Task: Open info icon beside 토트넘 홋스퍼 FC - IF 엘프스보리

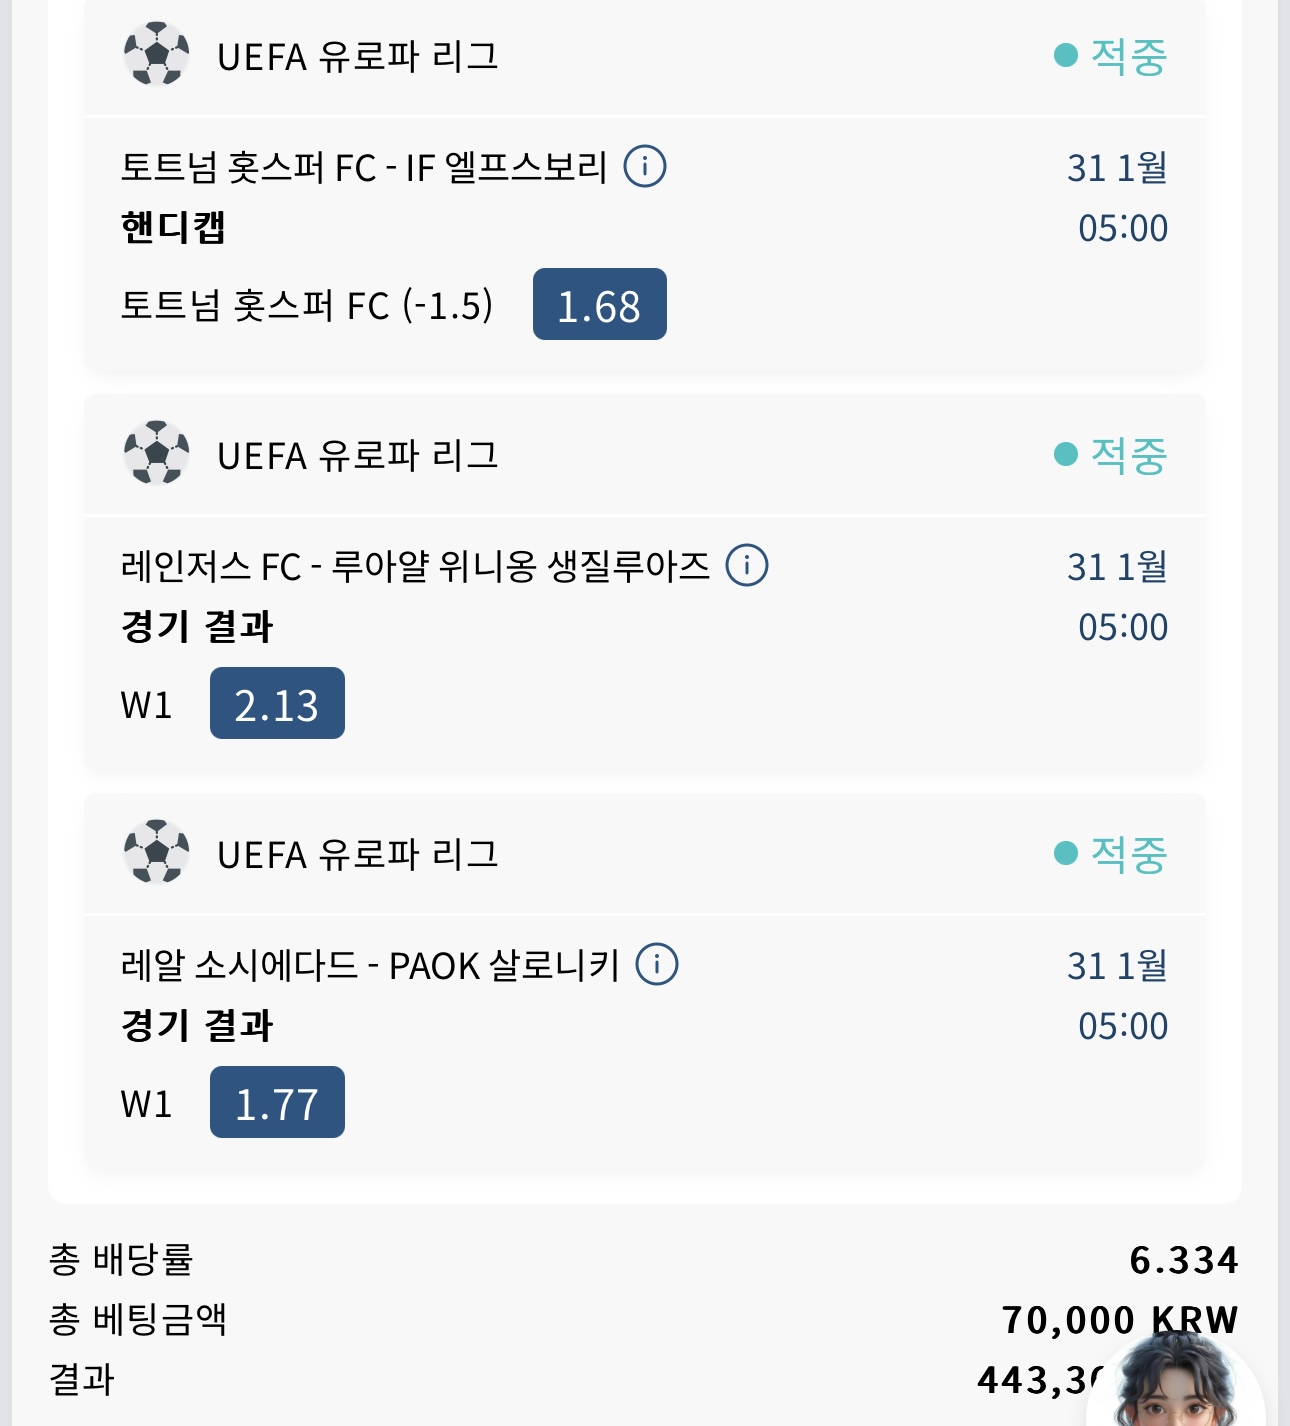Action: (x=645, y=166)
